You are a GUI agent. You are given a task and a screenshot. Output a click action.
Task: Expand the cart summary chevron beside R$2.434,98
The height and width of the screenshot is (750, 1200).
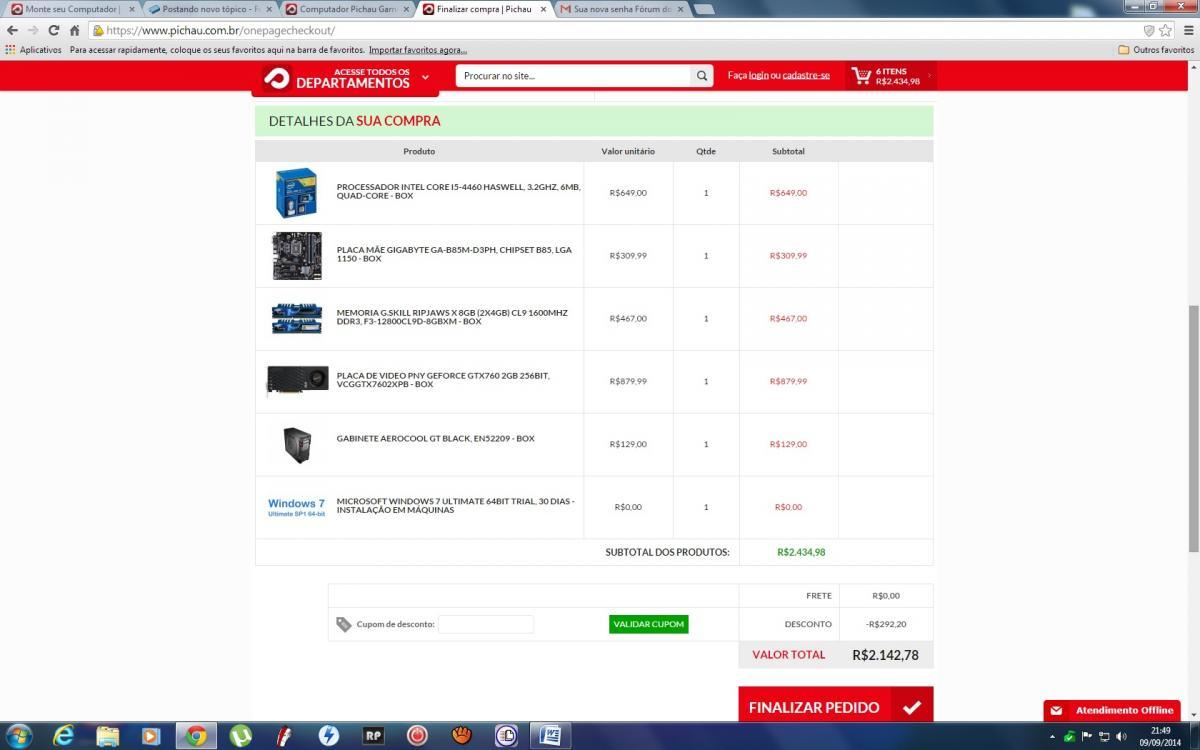(929, 75)
